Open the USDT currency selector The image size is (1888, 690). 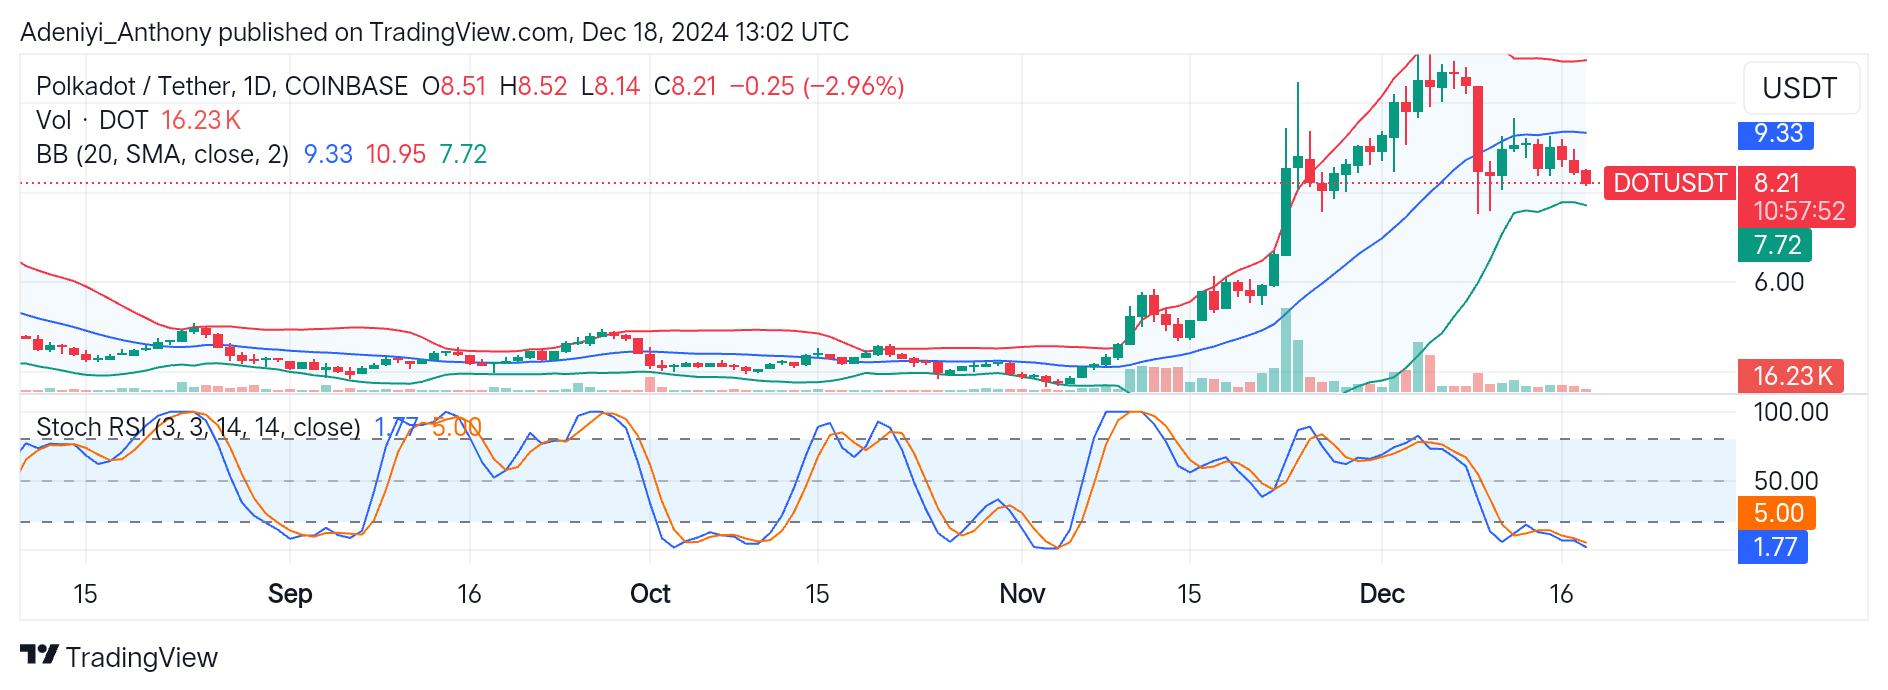pos(1801,88)
